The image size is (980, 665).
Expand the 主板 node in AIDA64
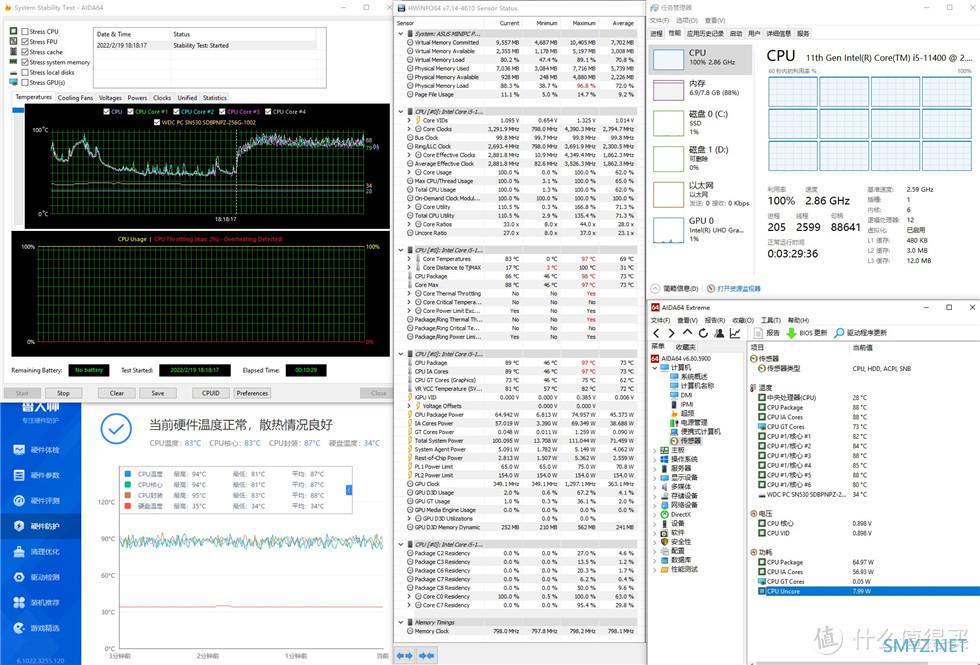pyautogui.click(x=655, y=450)
